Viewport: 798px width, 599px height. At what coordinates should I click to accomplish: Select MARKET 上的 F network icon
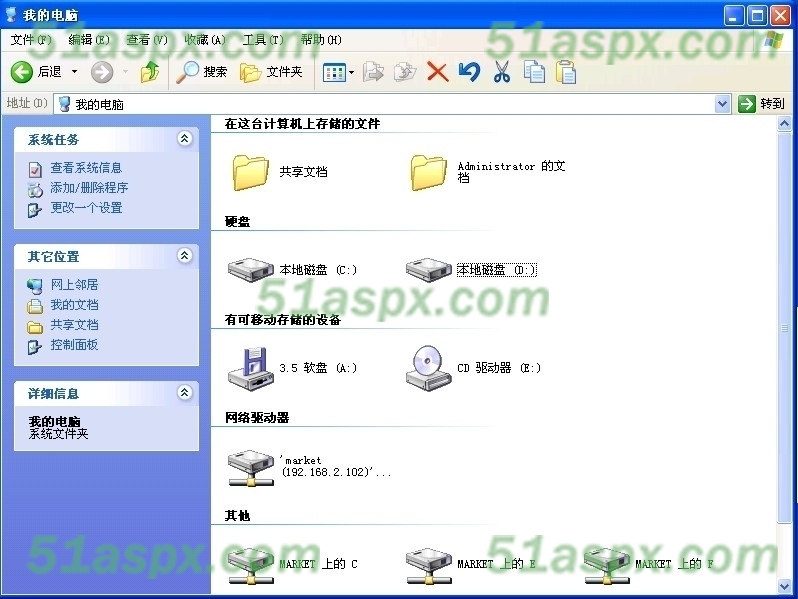(x=607, y=565)
